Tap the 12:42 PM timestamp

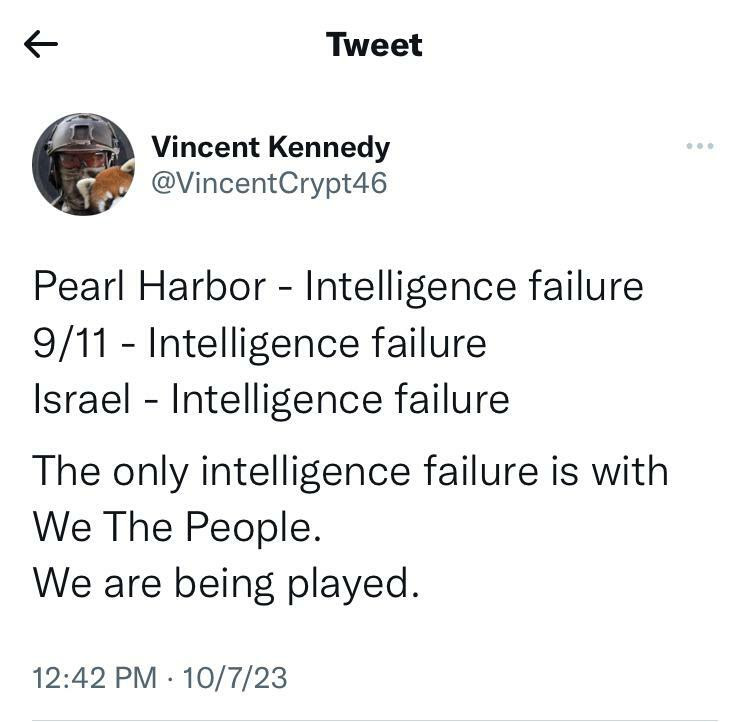[x=95, y=678]
